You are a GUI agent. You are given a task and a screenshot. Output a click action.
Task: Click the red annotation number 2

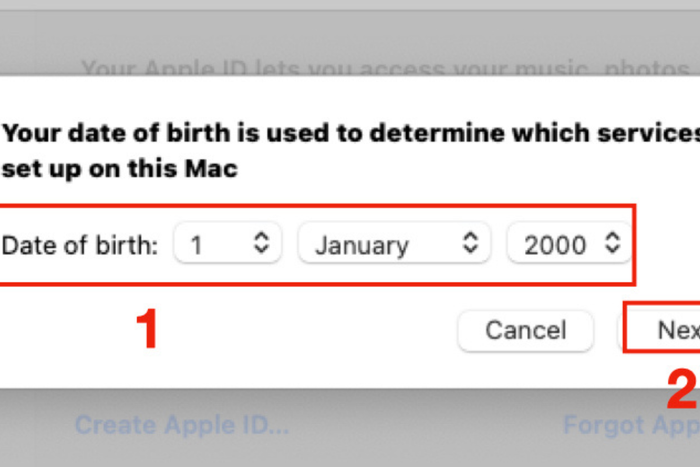click(x=682, y=388)
